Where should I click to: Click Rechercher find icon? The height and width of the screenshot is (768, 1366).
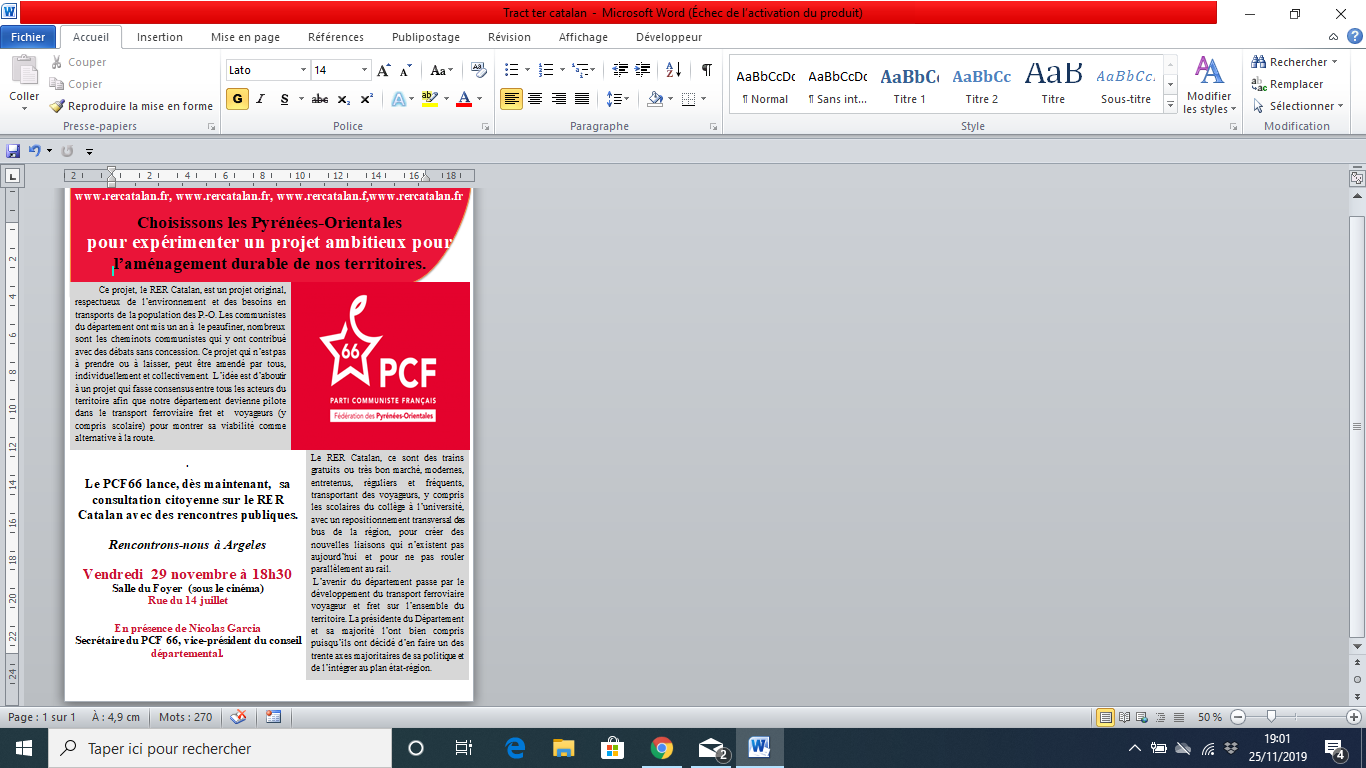coord(1259,62)
